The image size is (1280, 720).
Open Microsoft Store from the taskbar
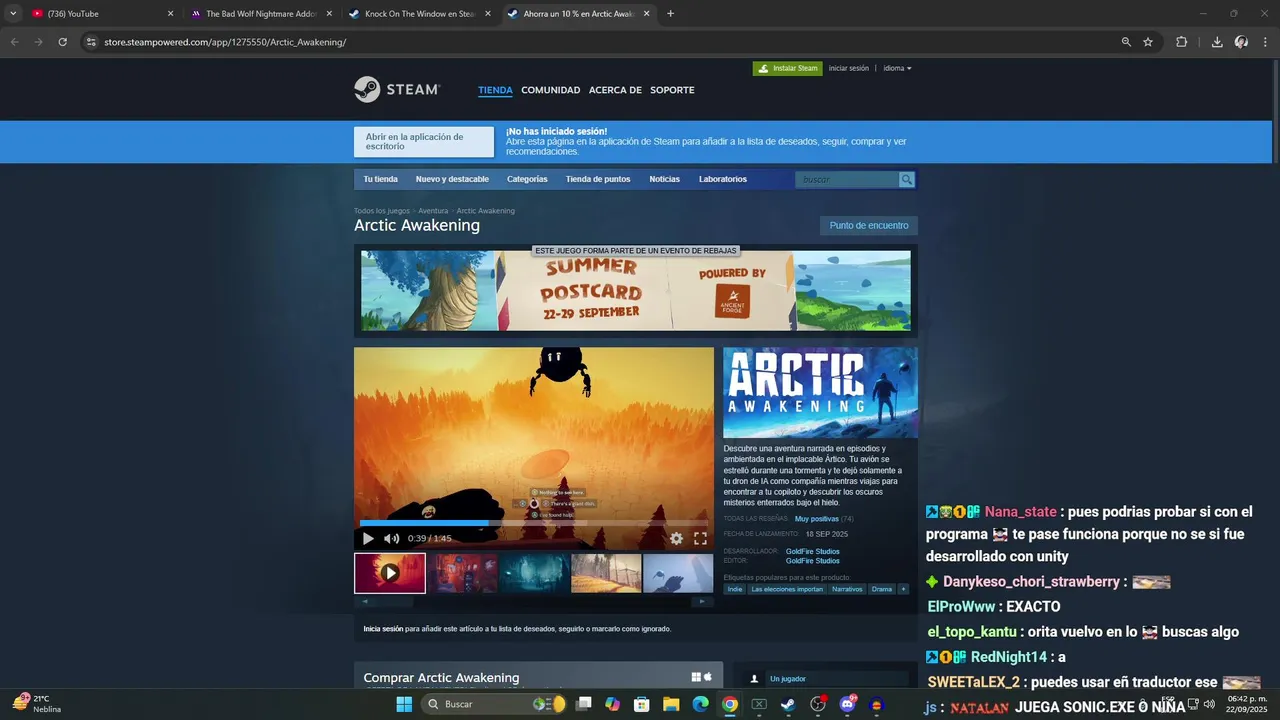pos(642,704)
